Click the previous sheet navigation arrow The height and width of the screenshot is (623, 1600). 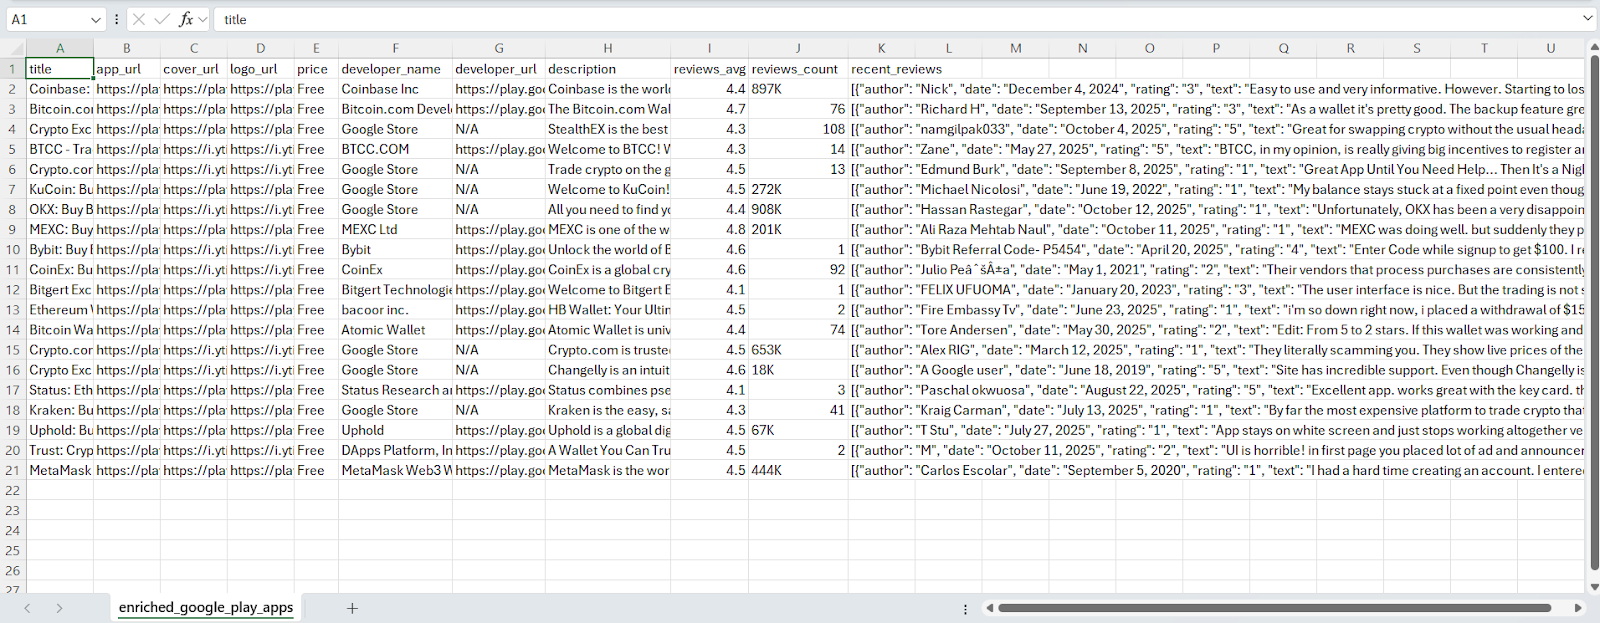27,608
